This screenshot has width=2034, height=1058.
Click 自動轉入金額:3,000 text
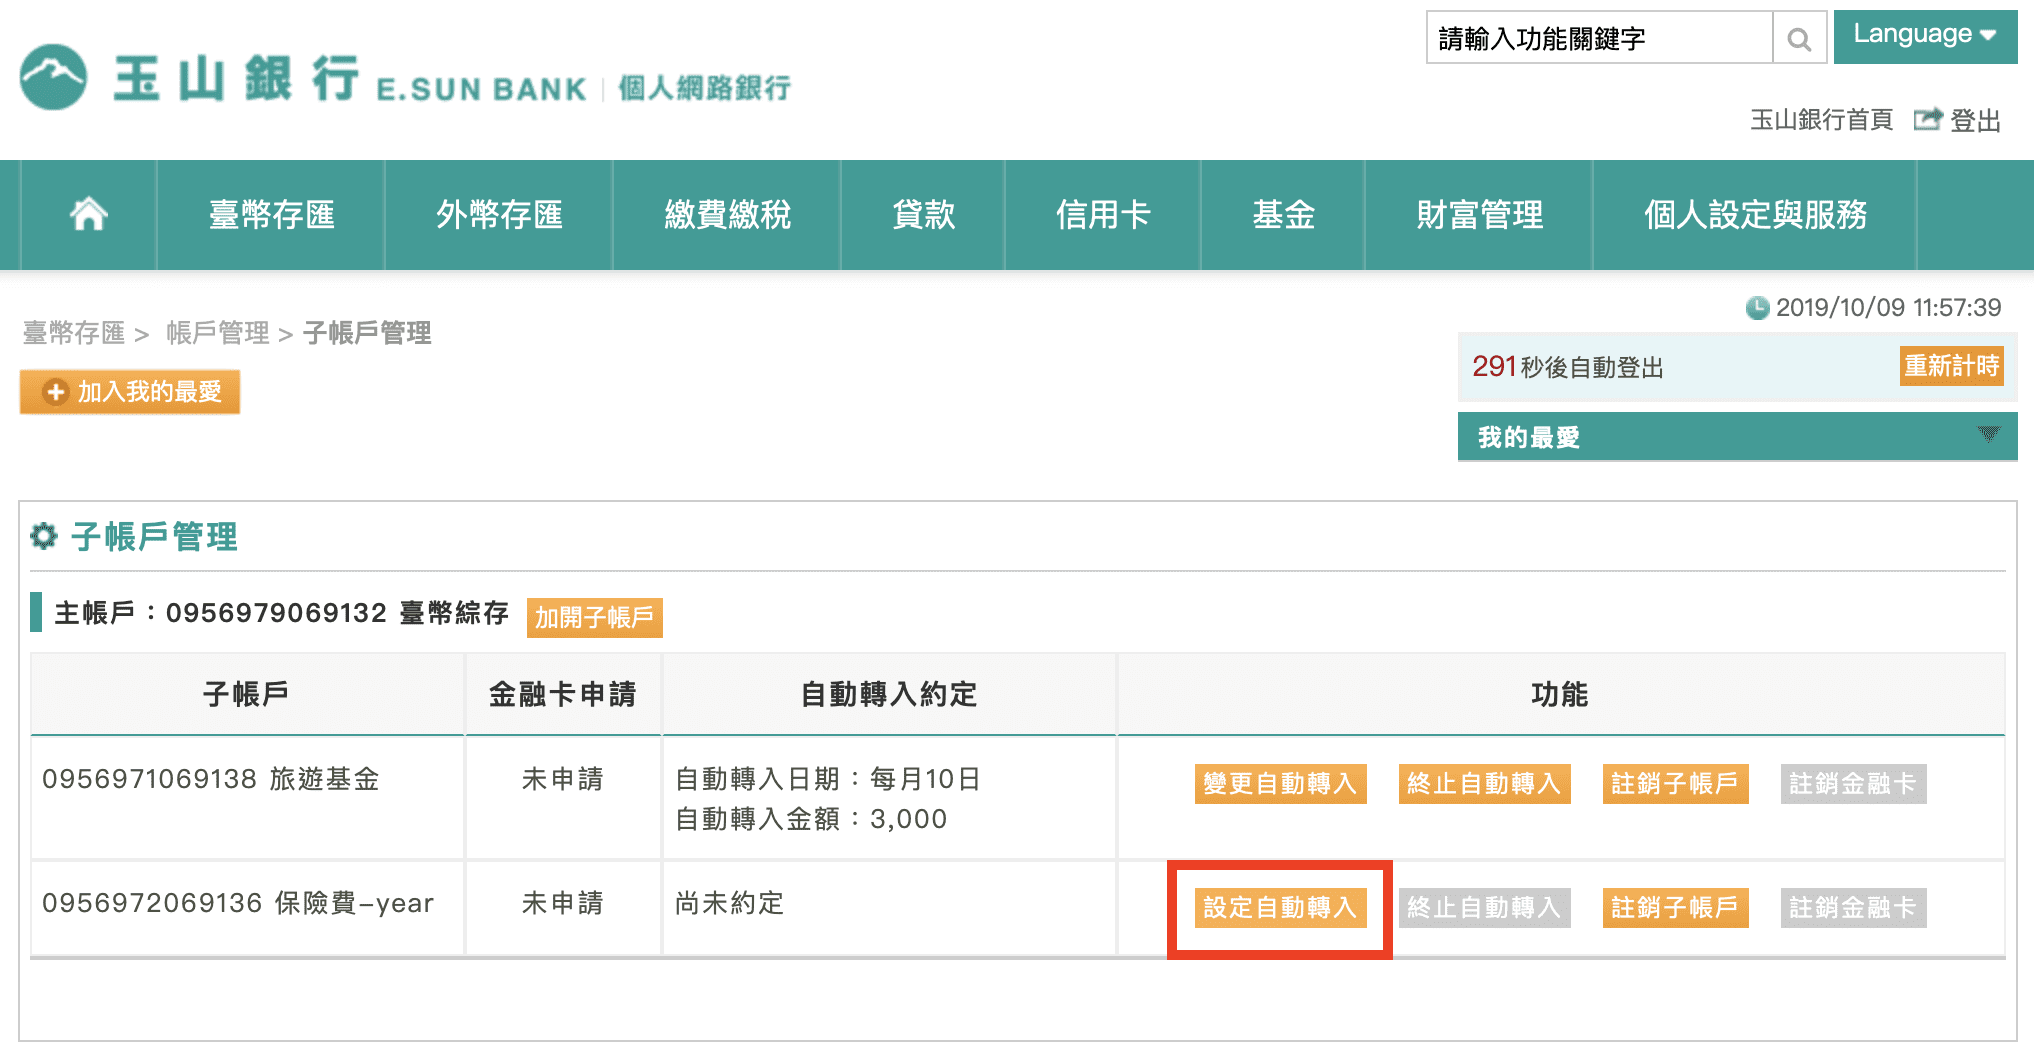(811, 819)
